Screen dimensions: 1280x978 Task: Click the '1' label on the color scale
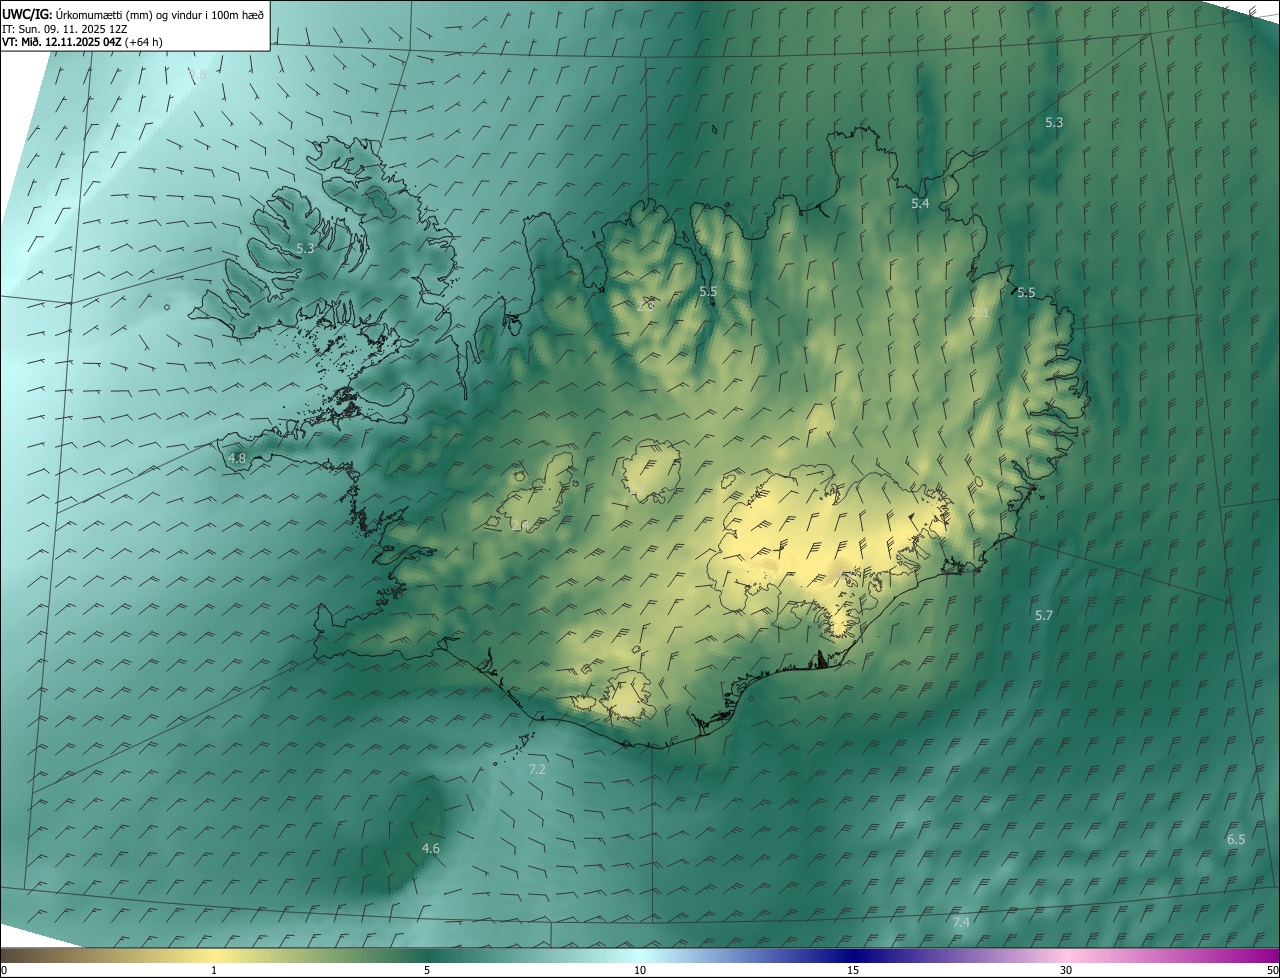point(214,971)
